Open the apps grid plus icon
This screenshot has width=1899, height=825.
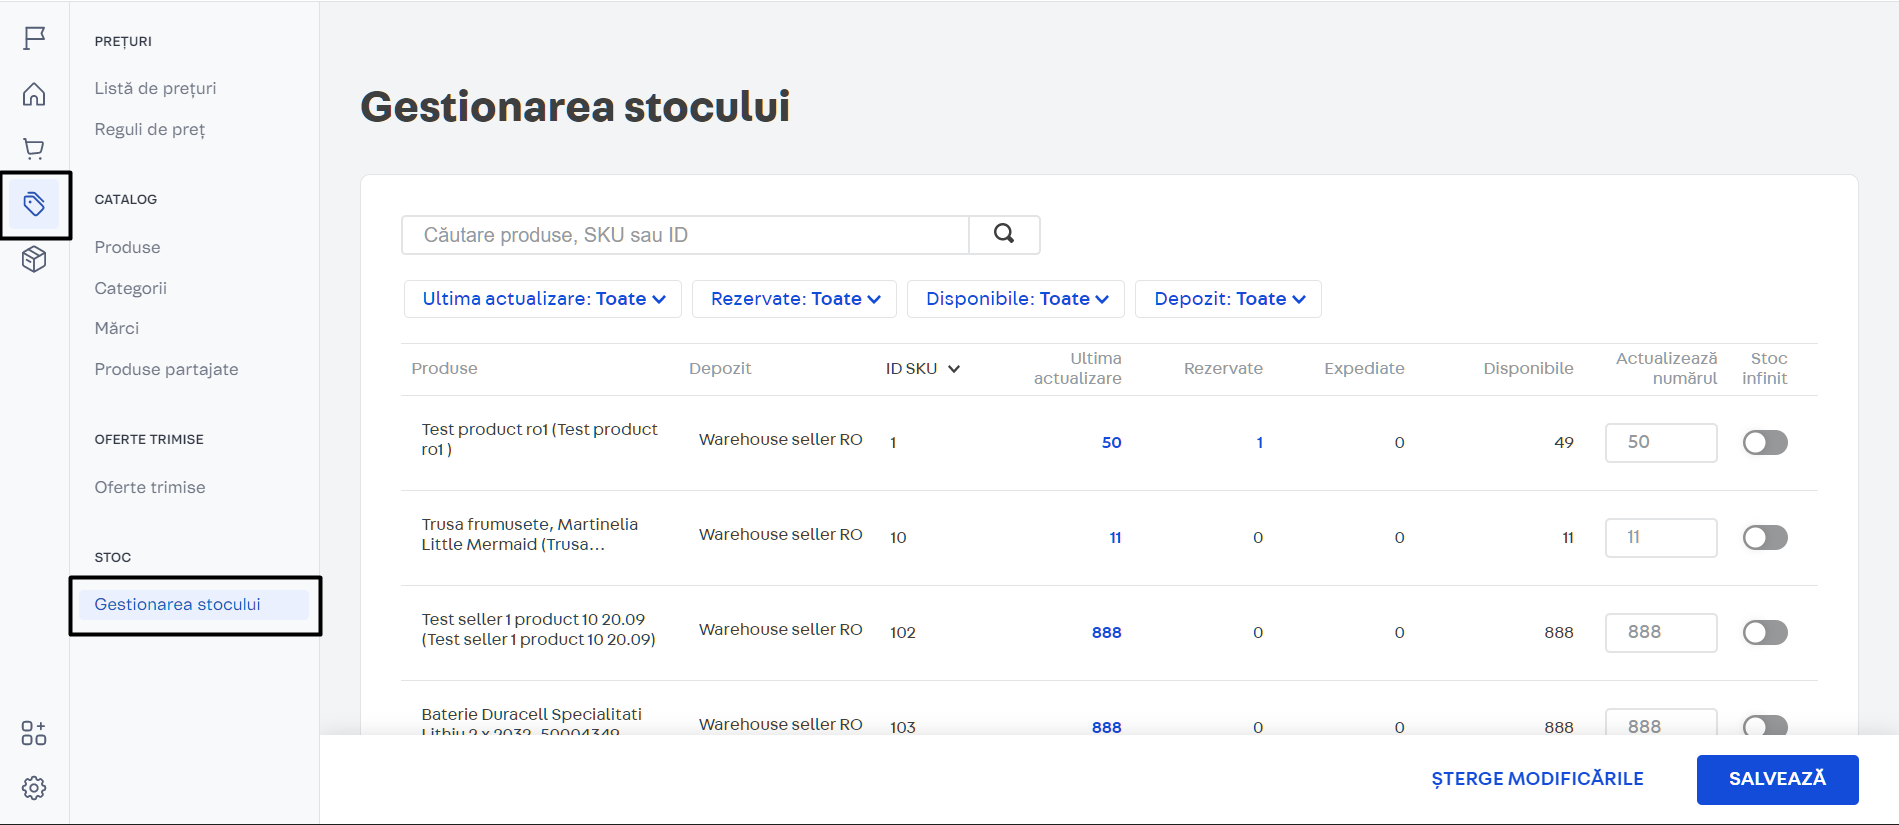click(x=34, y=733)
